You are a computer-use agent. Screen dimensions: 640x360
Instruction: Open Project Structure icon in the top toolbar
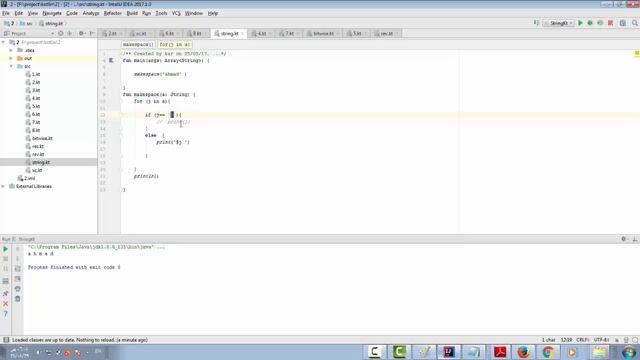(622, 23)
